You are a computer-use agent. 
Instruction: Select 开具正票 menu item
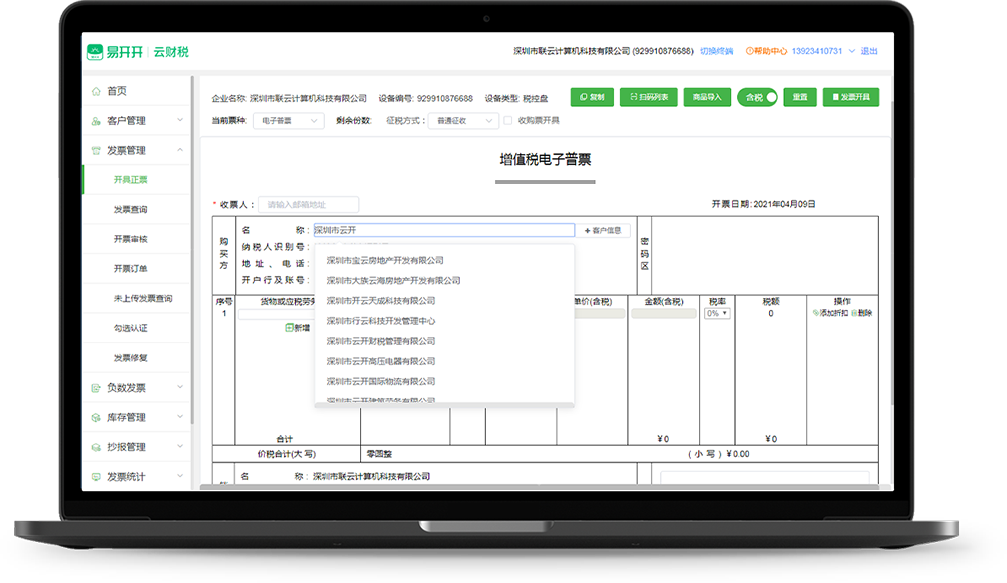pyautogui.click(x=136, y=180)
